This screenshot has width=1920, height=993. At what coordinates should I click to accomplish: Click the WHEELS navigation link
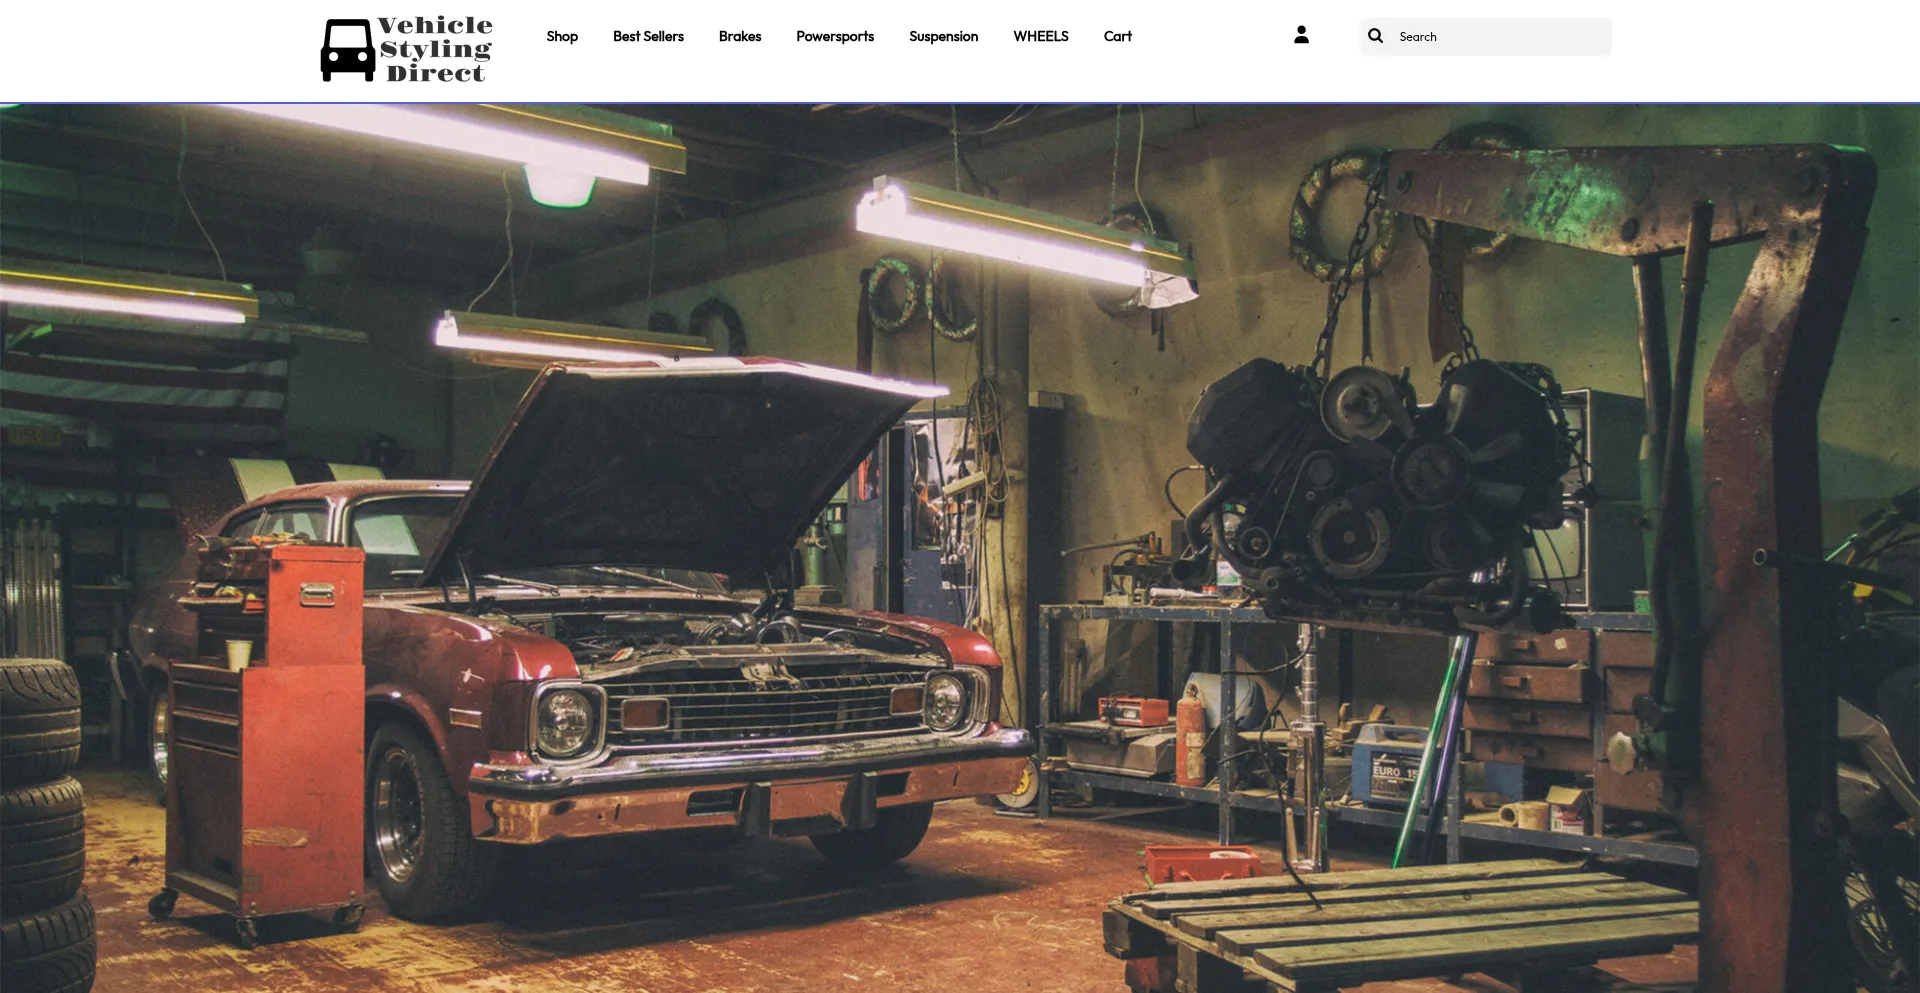1041,36
